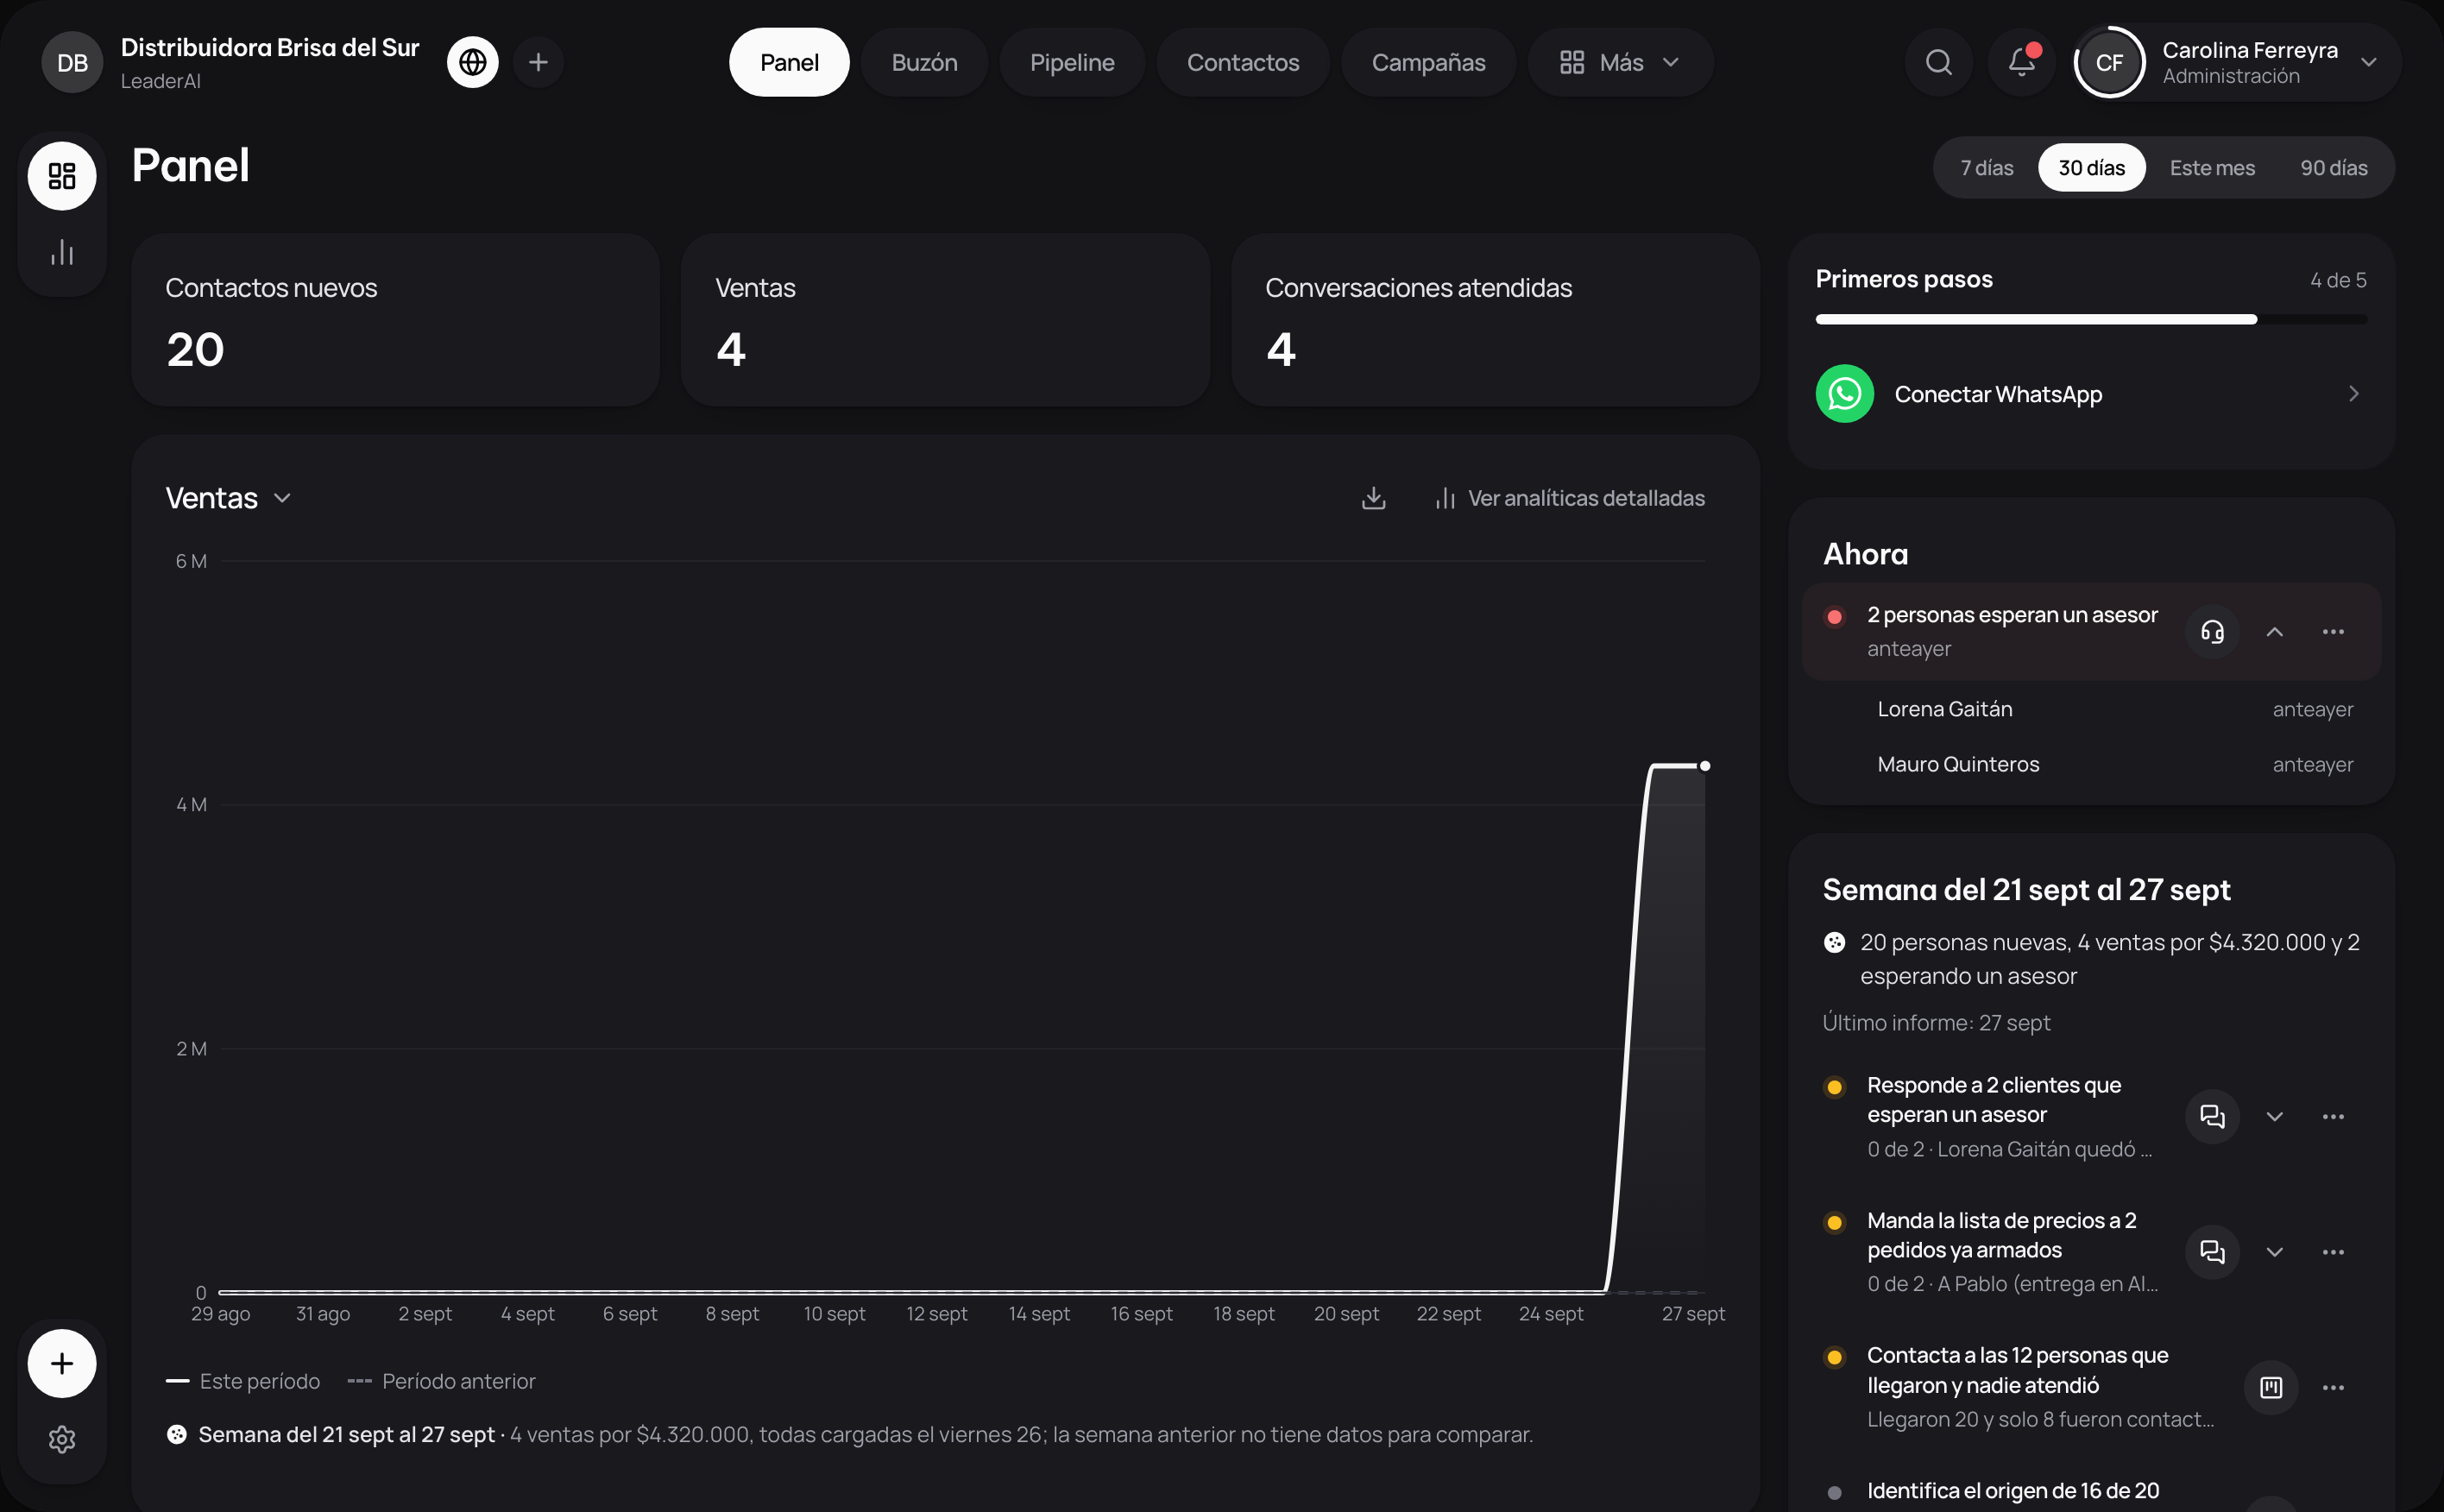Switch the period to Este mes
This screenshot has height=1512, width=2444.
2211,168
